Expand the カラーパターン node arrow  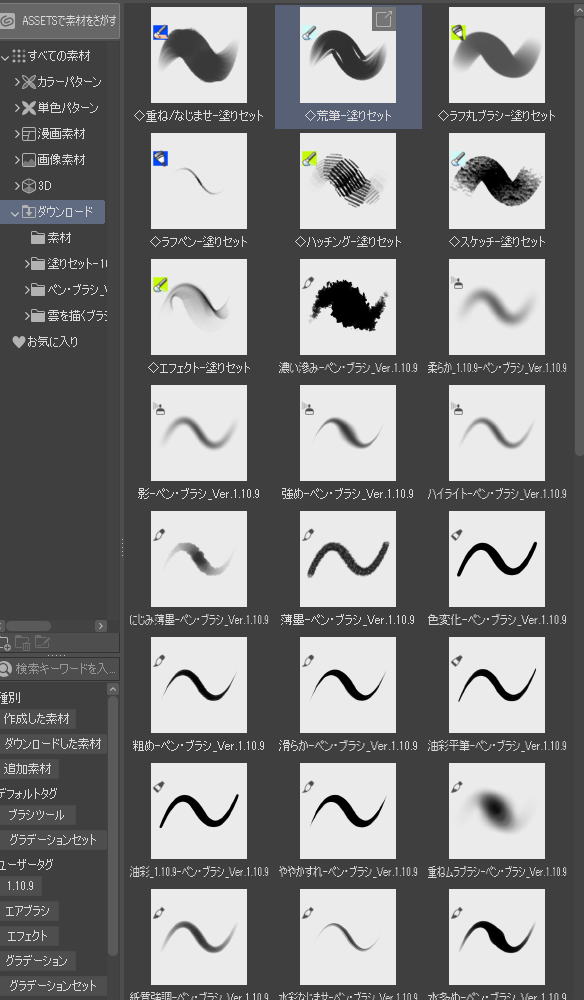pos(17,82)
